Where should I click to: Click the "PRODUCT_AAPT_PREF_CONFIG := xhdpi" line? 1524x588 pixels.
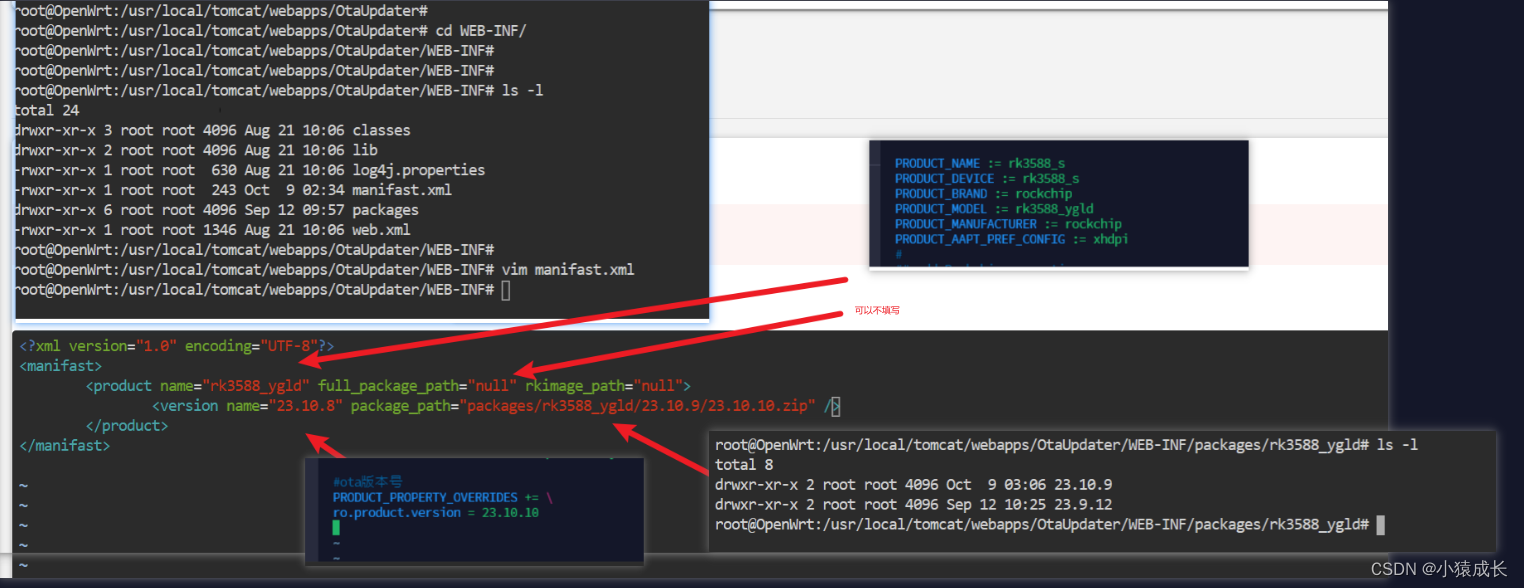[x=1011, y=239]
